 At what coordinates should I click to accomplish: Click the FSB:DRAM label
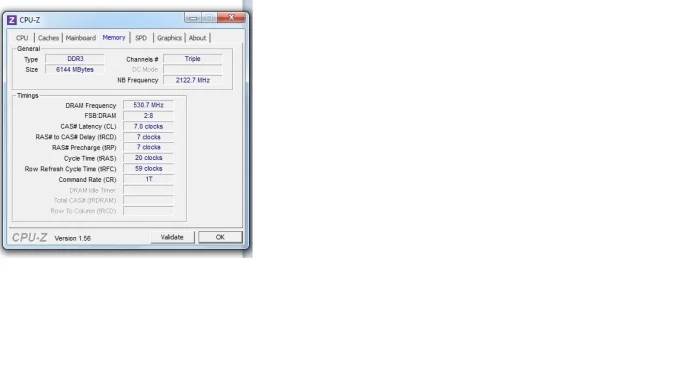(100, 116)
